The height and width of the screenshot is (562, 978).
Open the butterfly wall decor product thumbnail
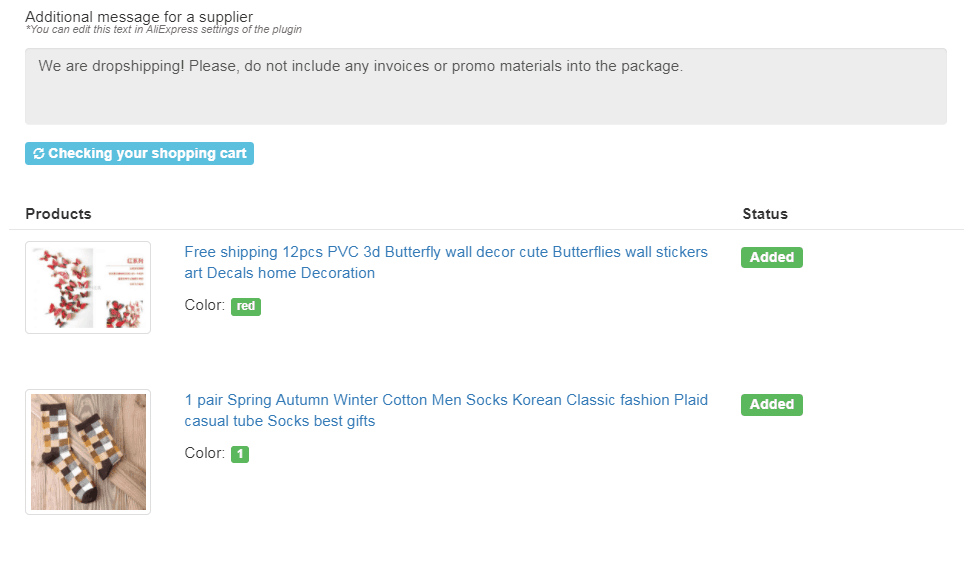pyautogui.click(x=88, y=288)
